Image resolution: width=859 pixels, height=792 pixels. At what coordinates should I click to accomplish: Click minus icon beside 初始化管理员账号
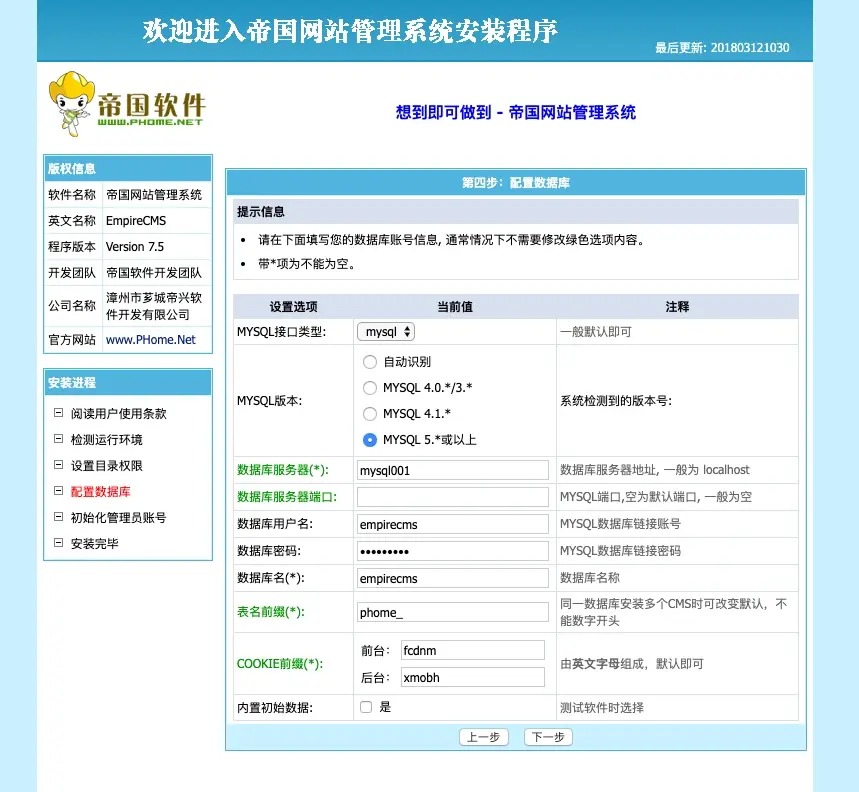point(59,516)
